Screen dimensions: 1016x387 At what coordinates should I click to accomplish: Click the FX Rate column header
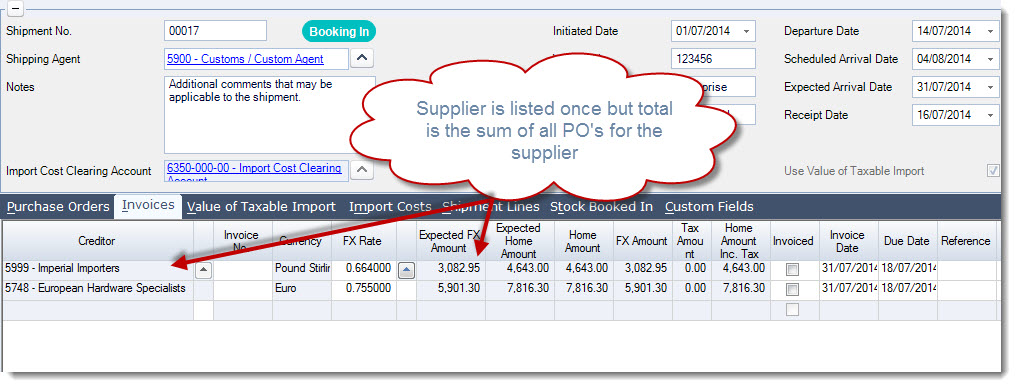pos(363,241)
